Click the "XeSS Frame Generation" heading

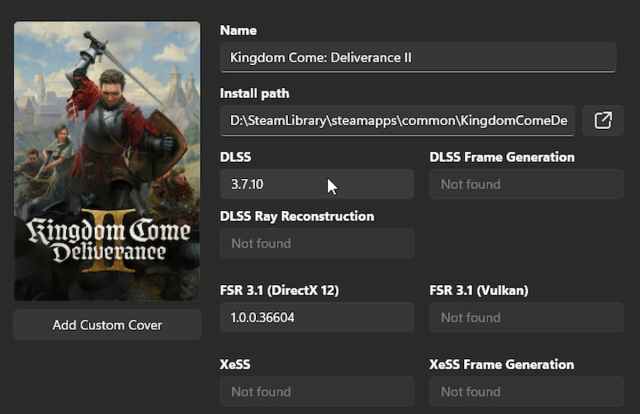coord(501,364)
